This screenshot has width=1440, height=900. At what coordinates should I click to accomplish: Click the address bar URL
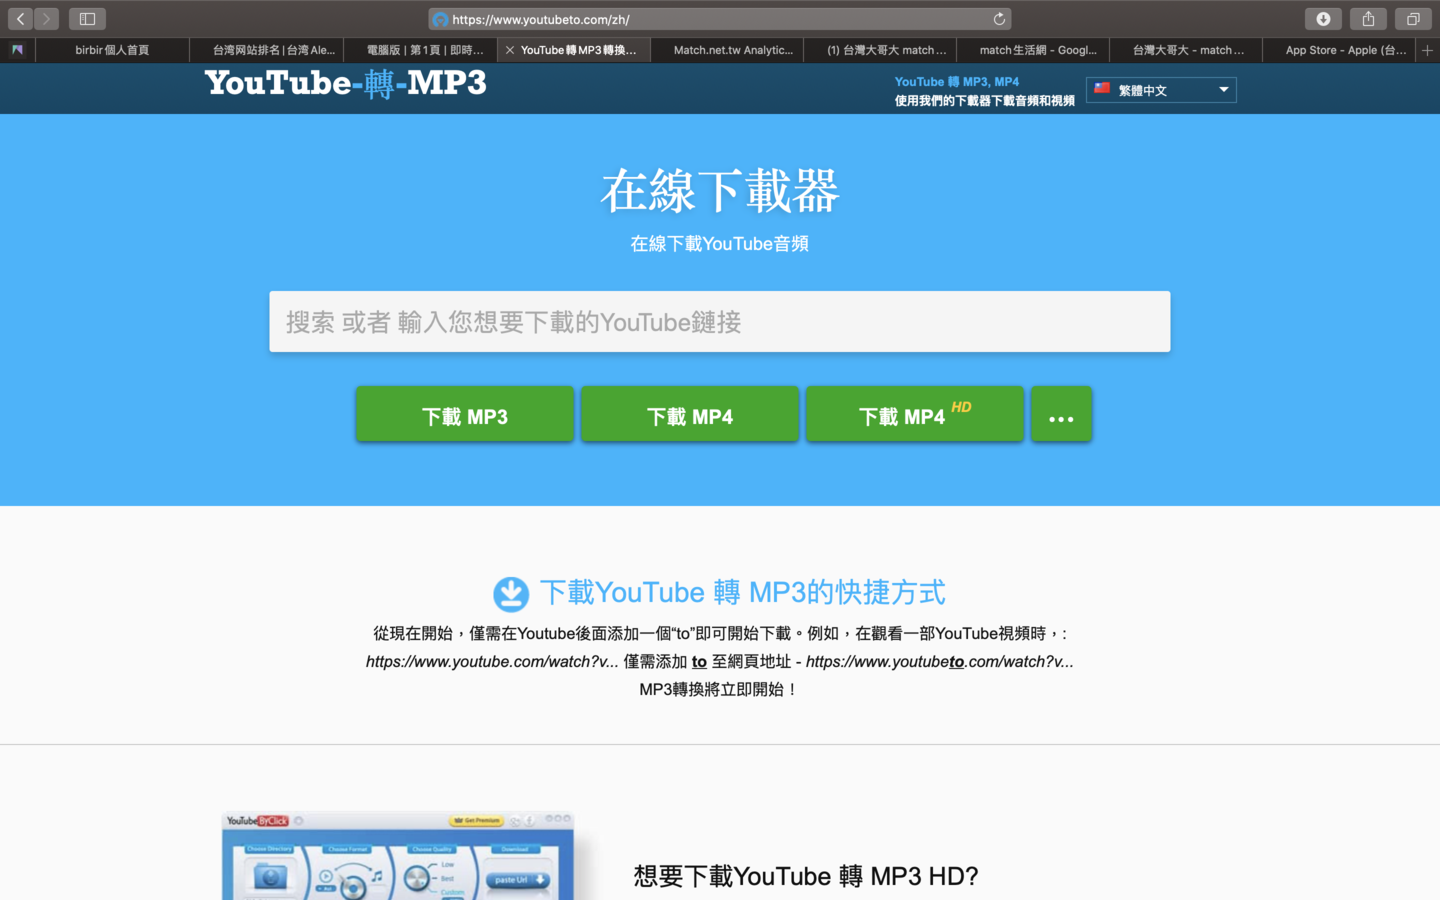(541, 19)
